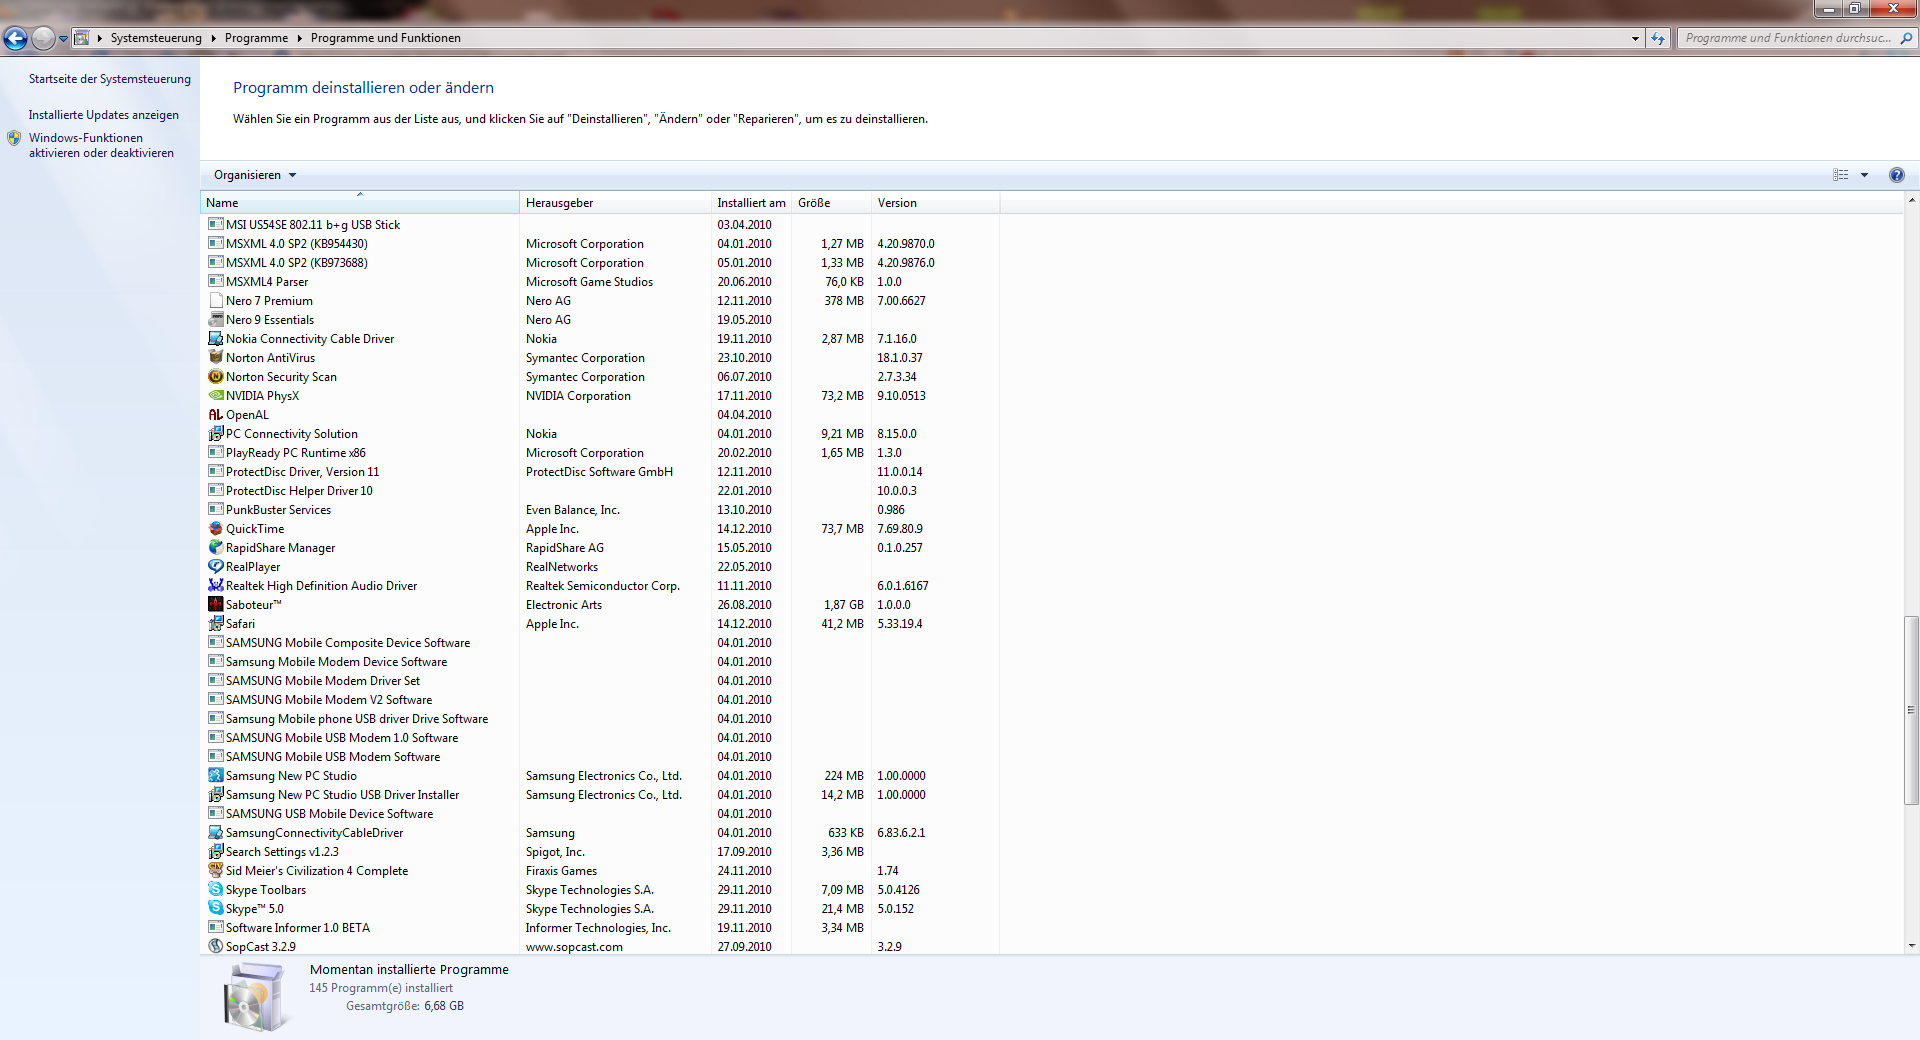Click the Nokia Connectivity Cable Driver icon

(x=215, y=339)
